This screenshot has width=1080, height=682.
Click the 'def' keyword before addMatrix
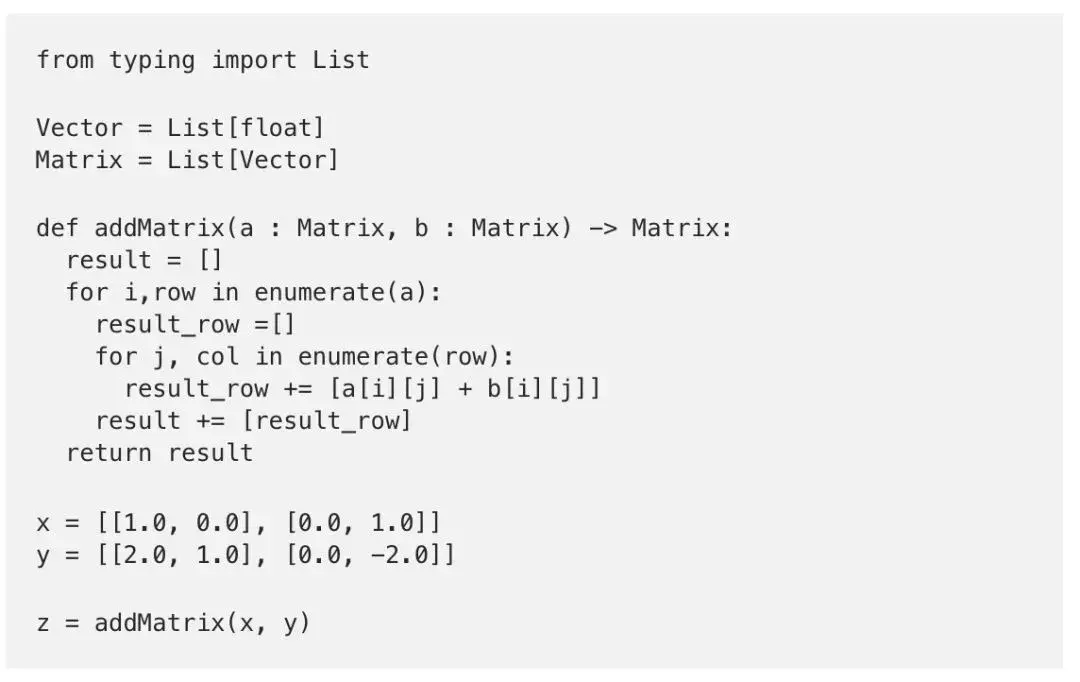57,228
